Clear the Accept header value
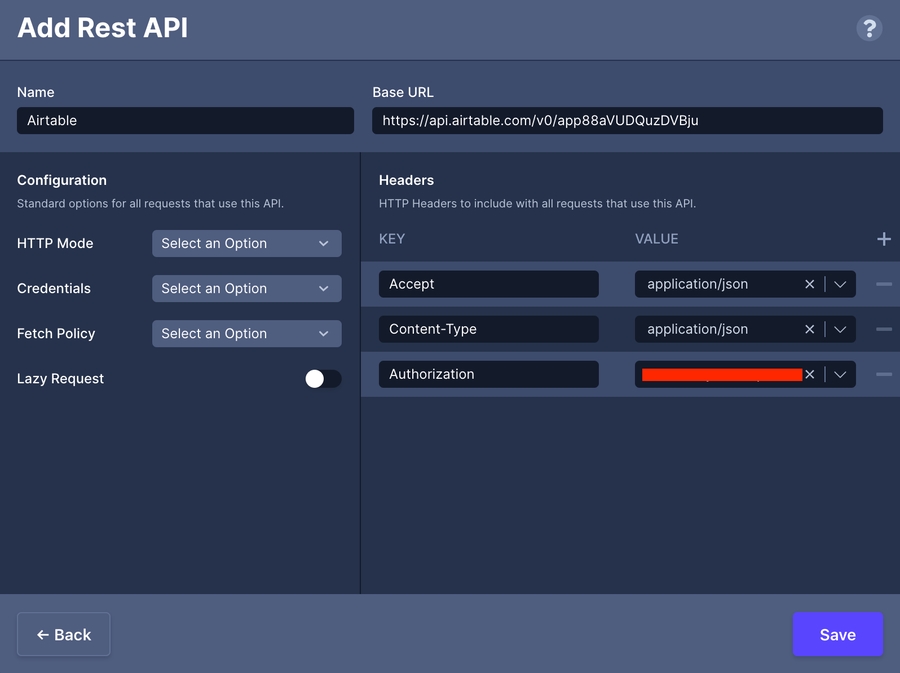The width and height of the screenshot is (900, 673). pos(810,284)
